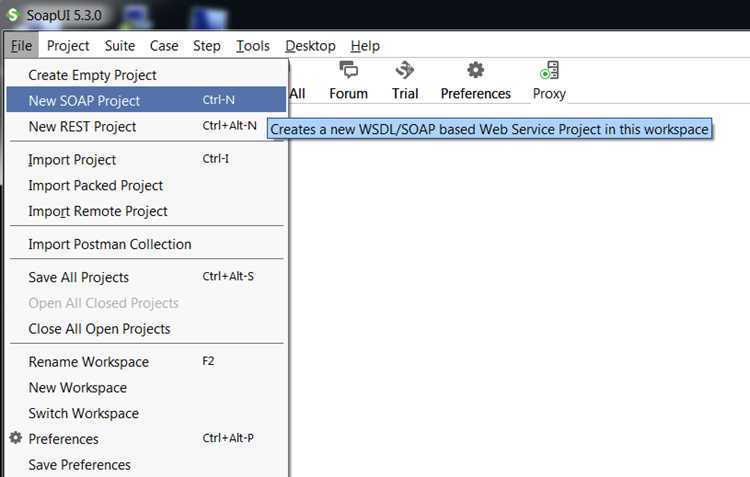Viewport: 750px width, 477px height.
Task: Select Close All Open Projects
Action: [x=146, y=329]
